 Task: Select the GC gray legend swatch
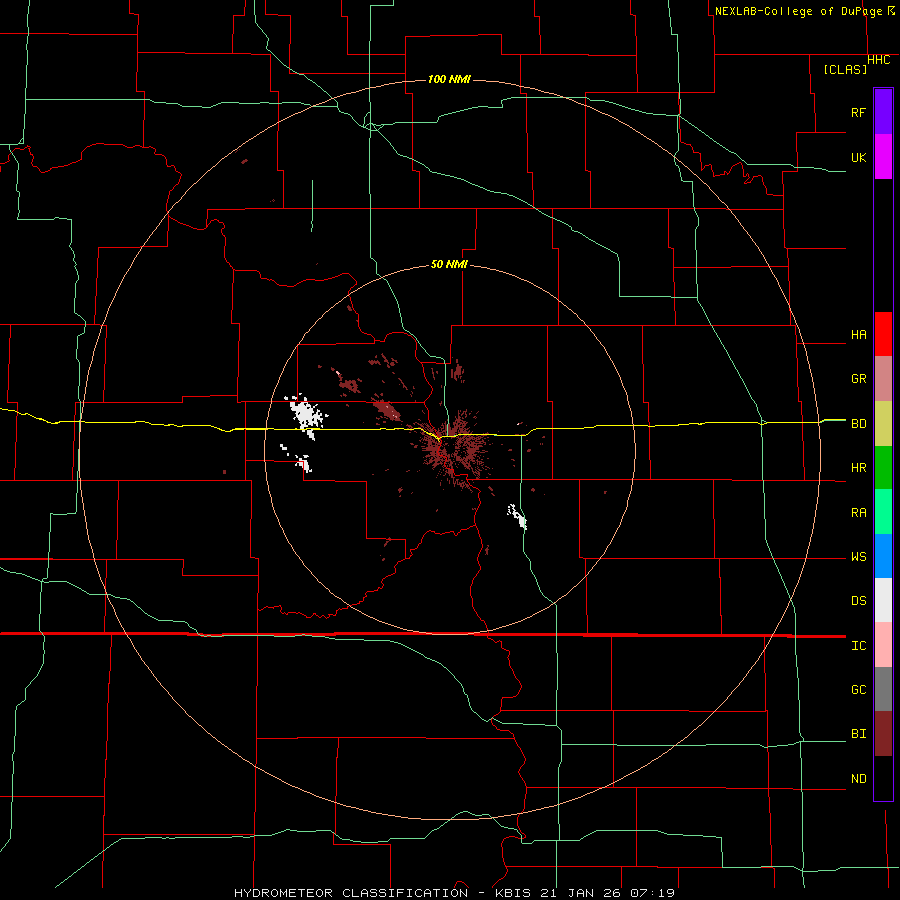883,689
